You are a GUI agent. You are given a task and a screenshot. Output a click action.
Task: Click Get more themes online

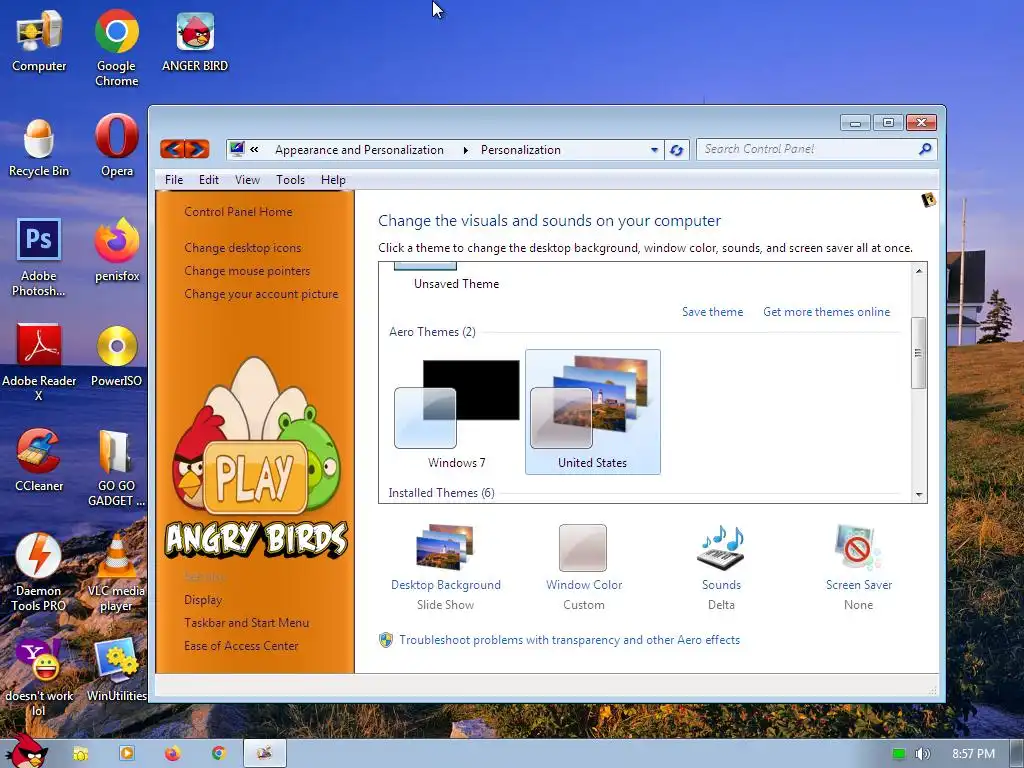pyautogui.click(x=826, y=312)
